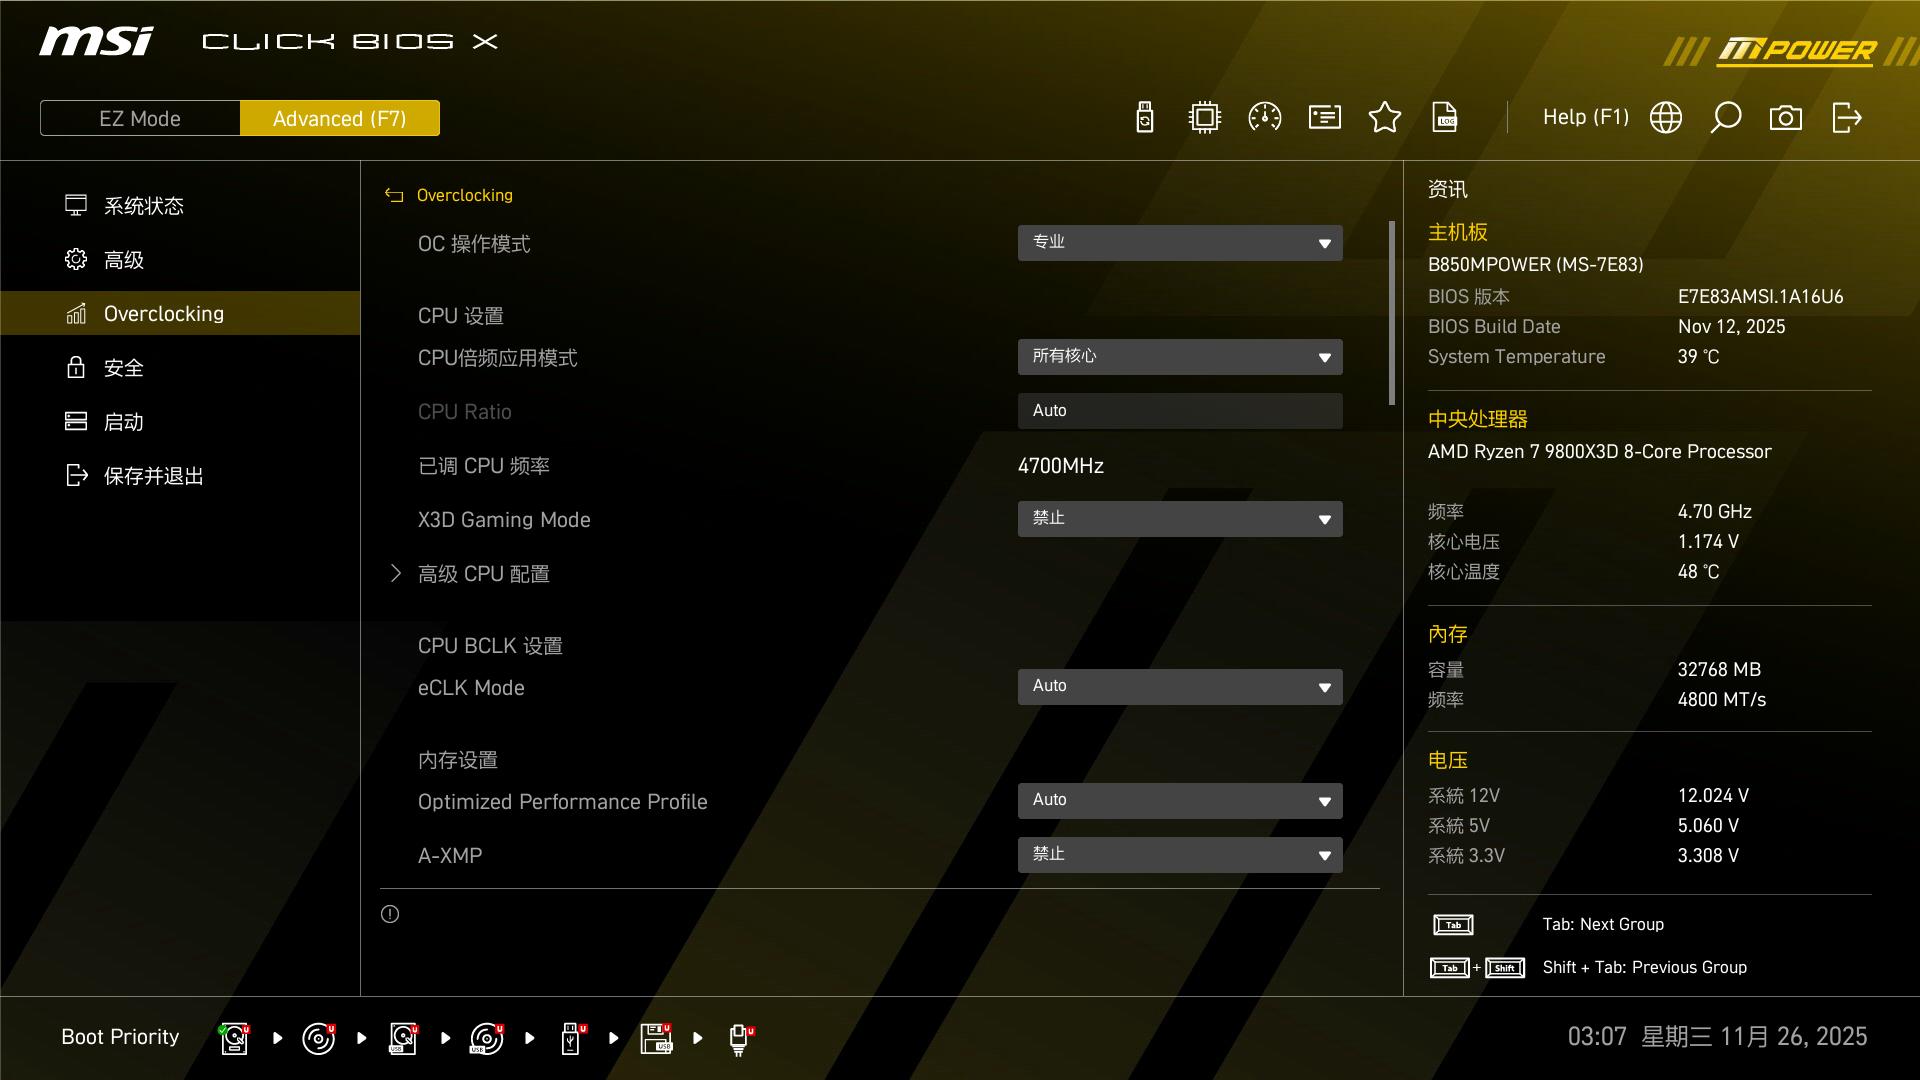Click the search magnifier icon
The width and height of the screenshot is (1920, 1080).
point(1725,118)
